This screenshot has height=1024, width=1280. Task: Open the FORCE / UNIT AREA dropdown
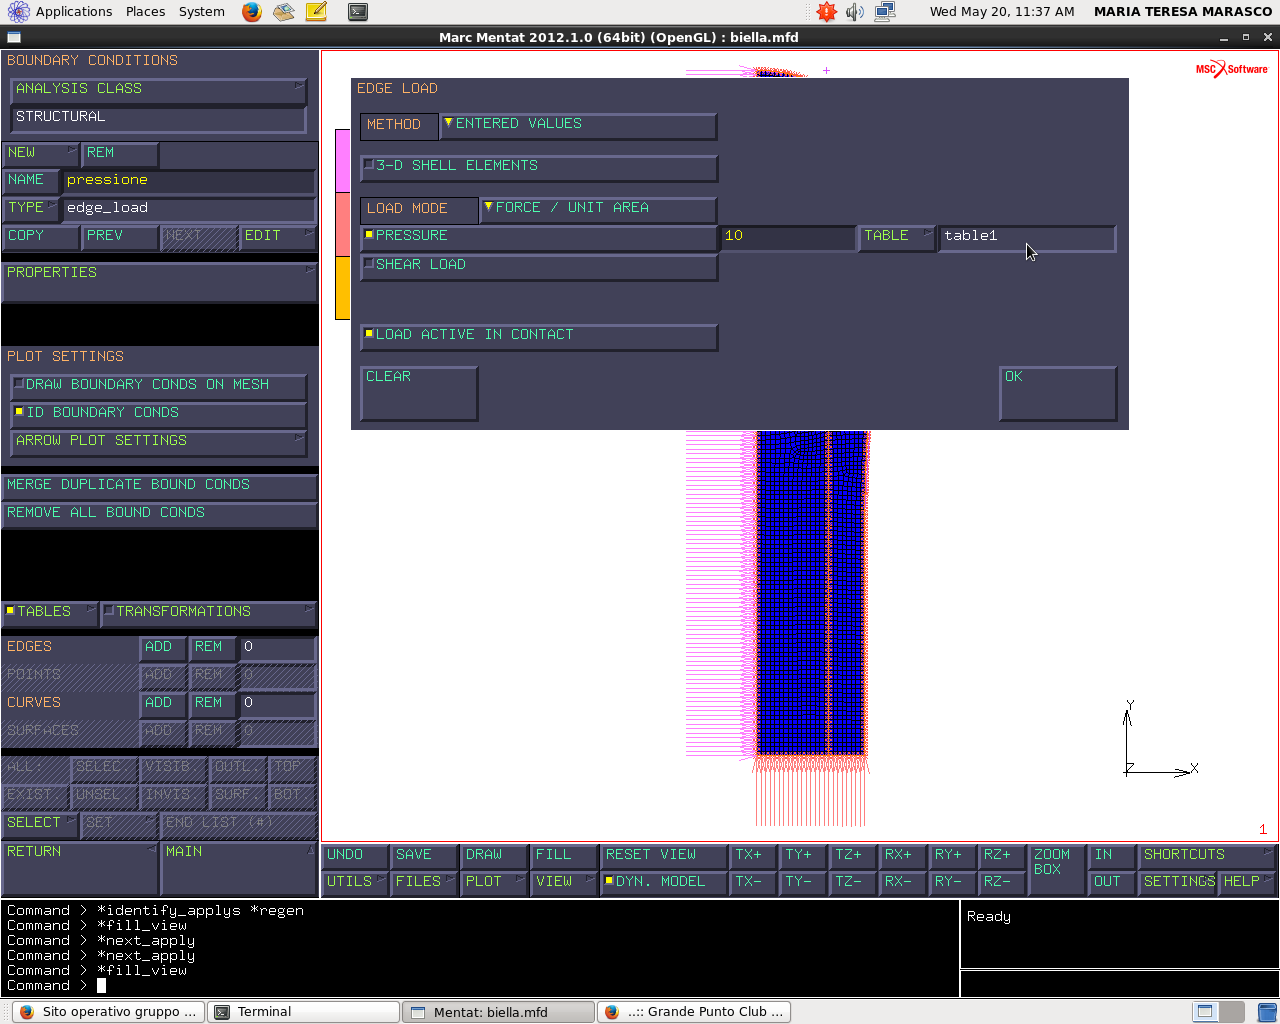click(598, 209)
